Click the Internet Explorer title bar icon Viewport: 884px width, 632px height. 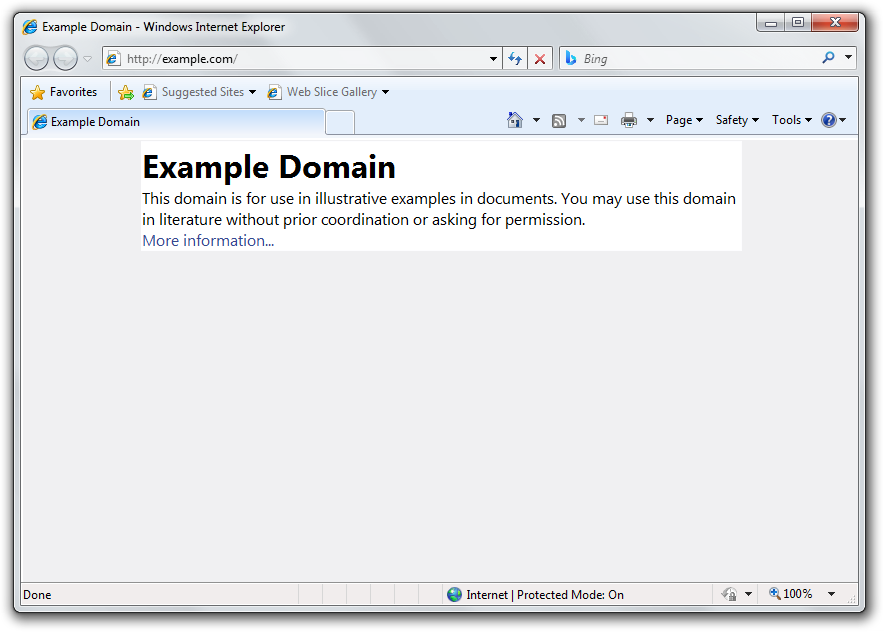click(30, 26)
